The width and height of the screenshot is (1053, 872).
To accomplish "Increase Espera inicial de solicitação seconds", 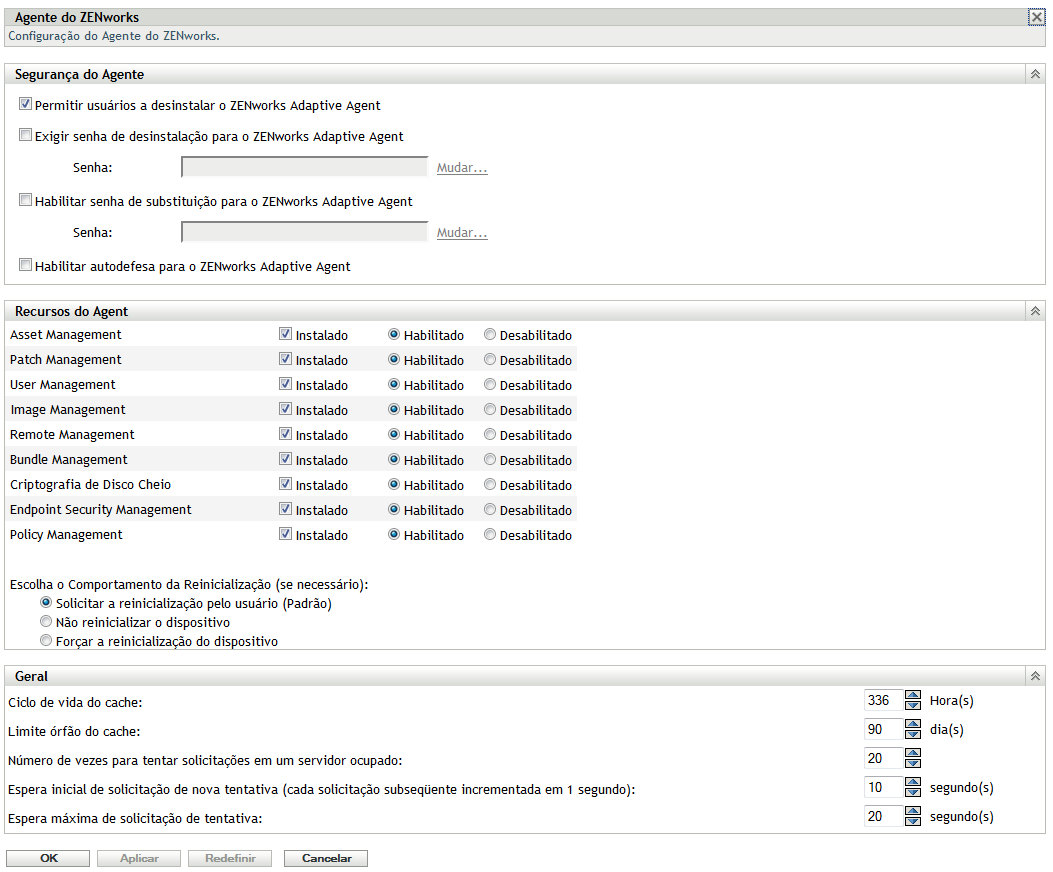I will point(913,782).
